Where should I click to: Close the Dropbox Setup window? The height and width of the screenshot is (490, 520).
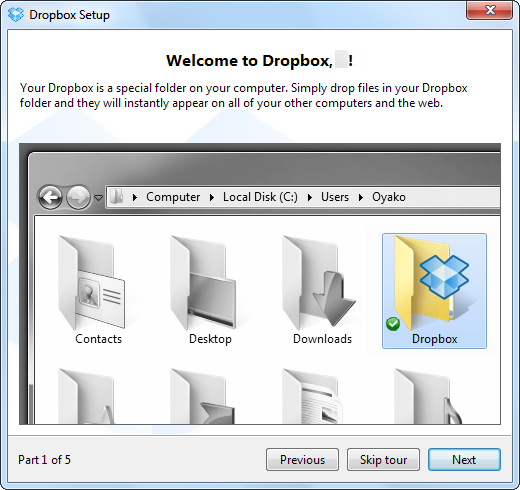click(489, 11)
